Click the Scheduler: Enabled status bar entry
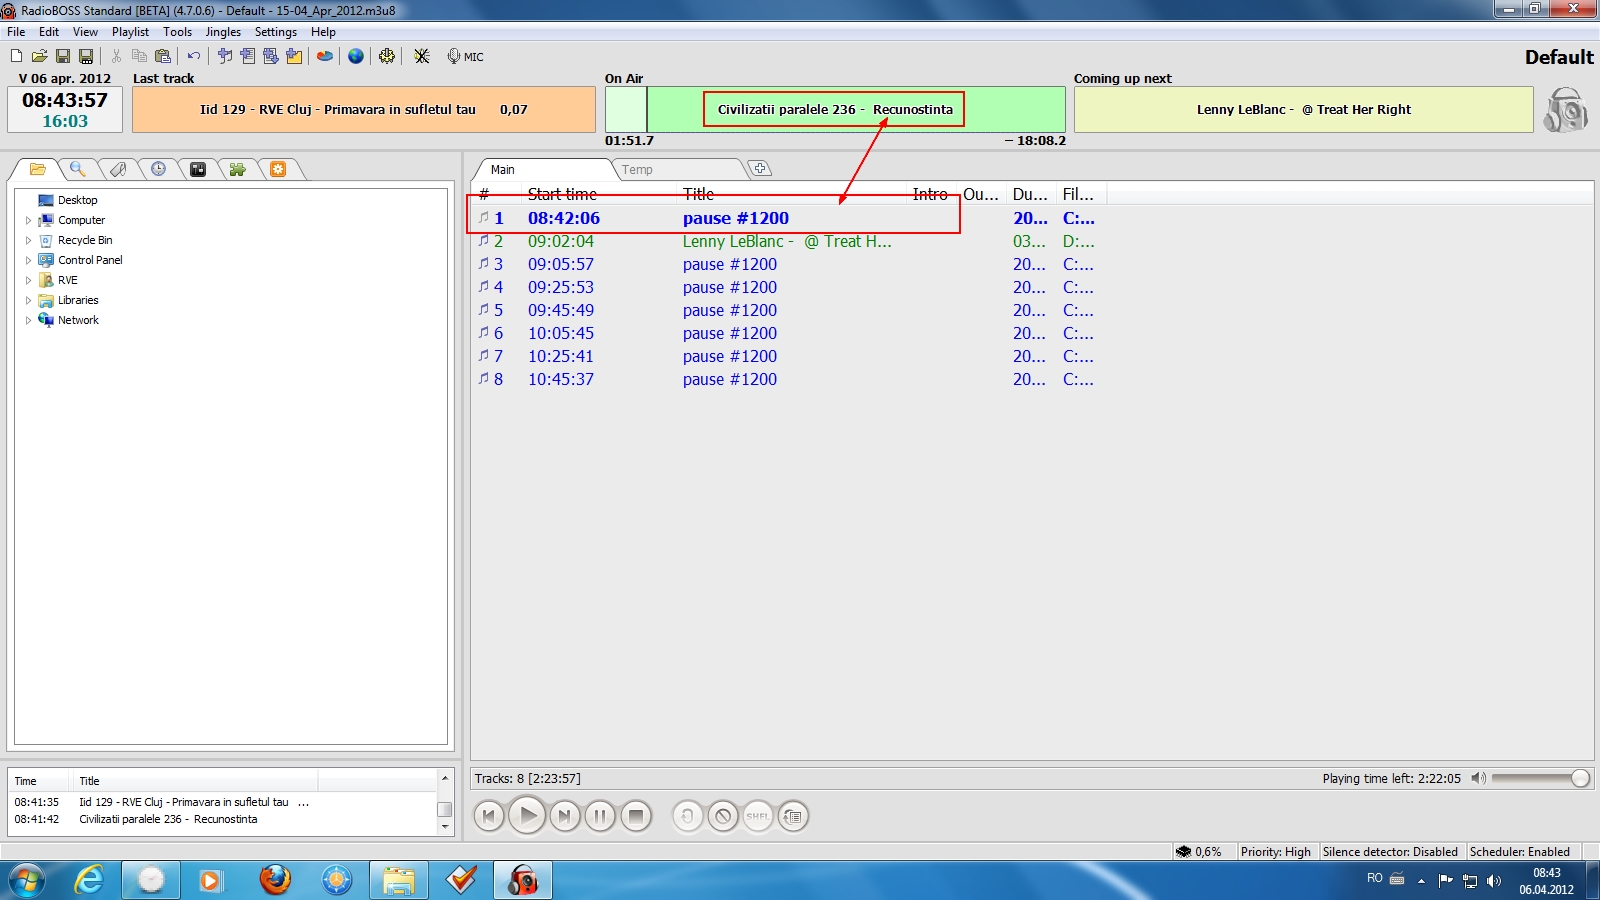Image resolution: width=1600 pixels, height=900 pixels. click(x=1520, y=852)
